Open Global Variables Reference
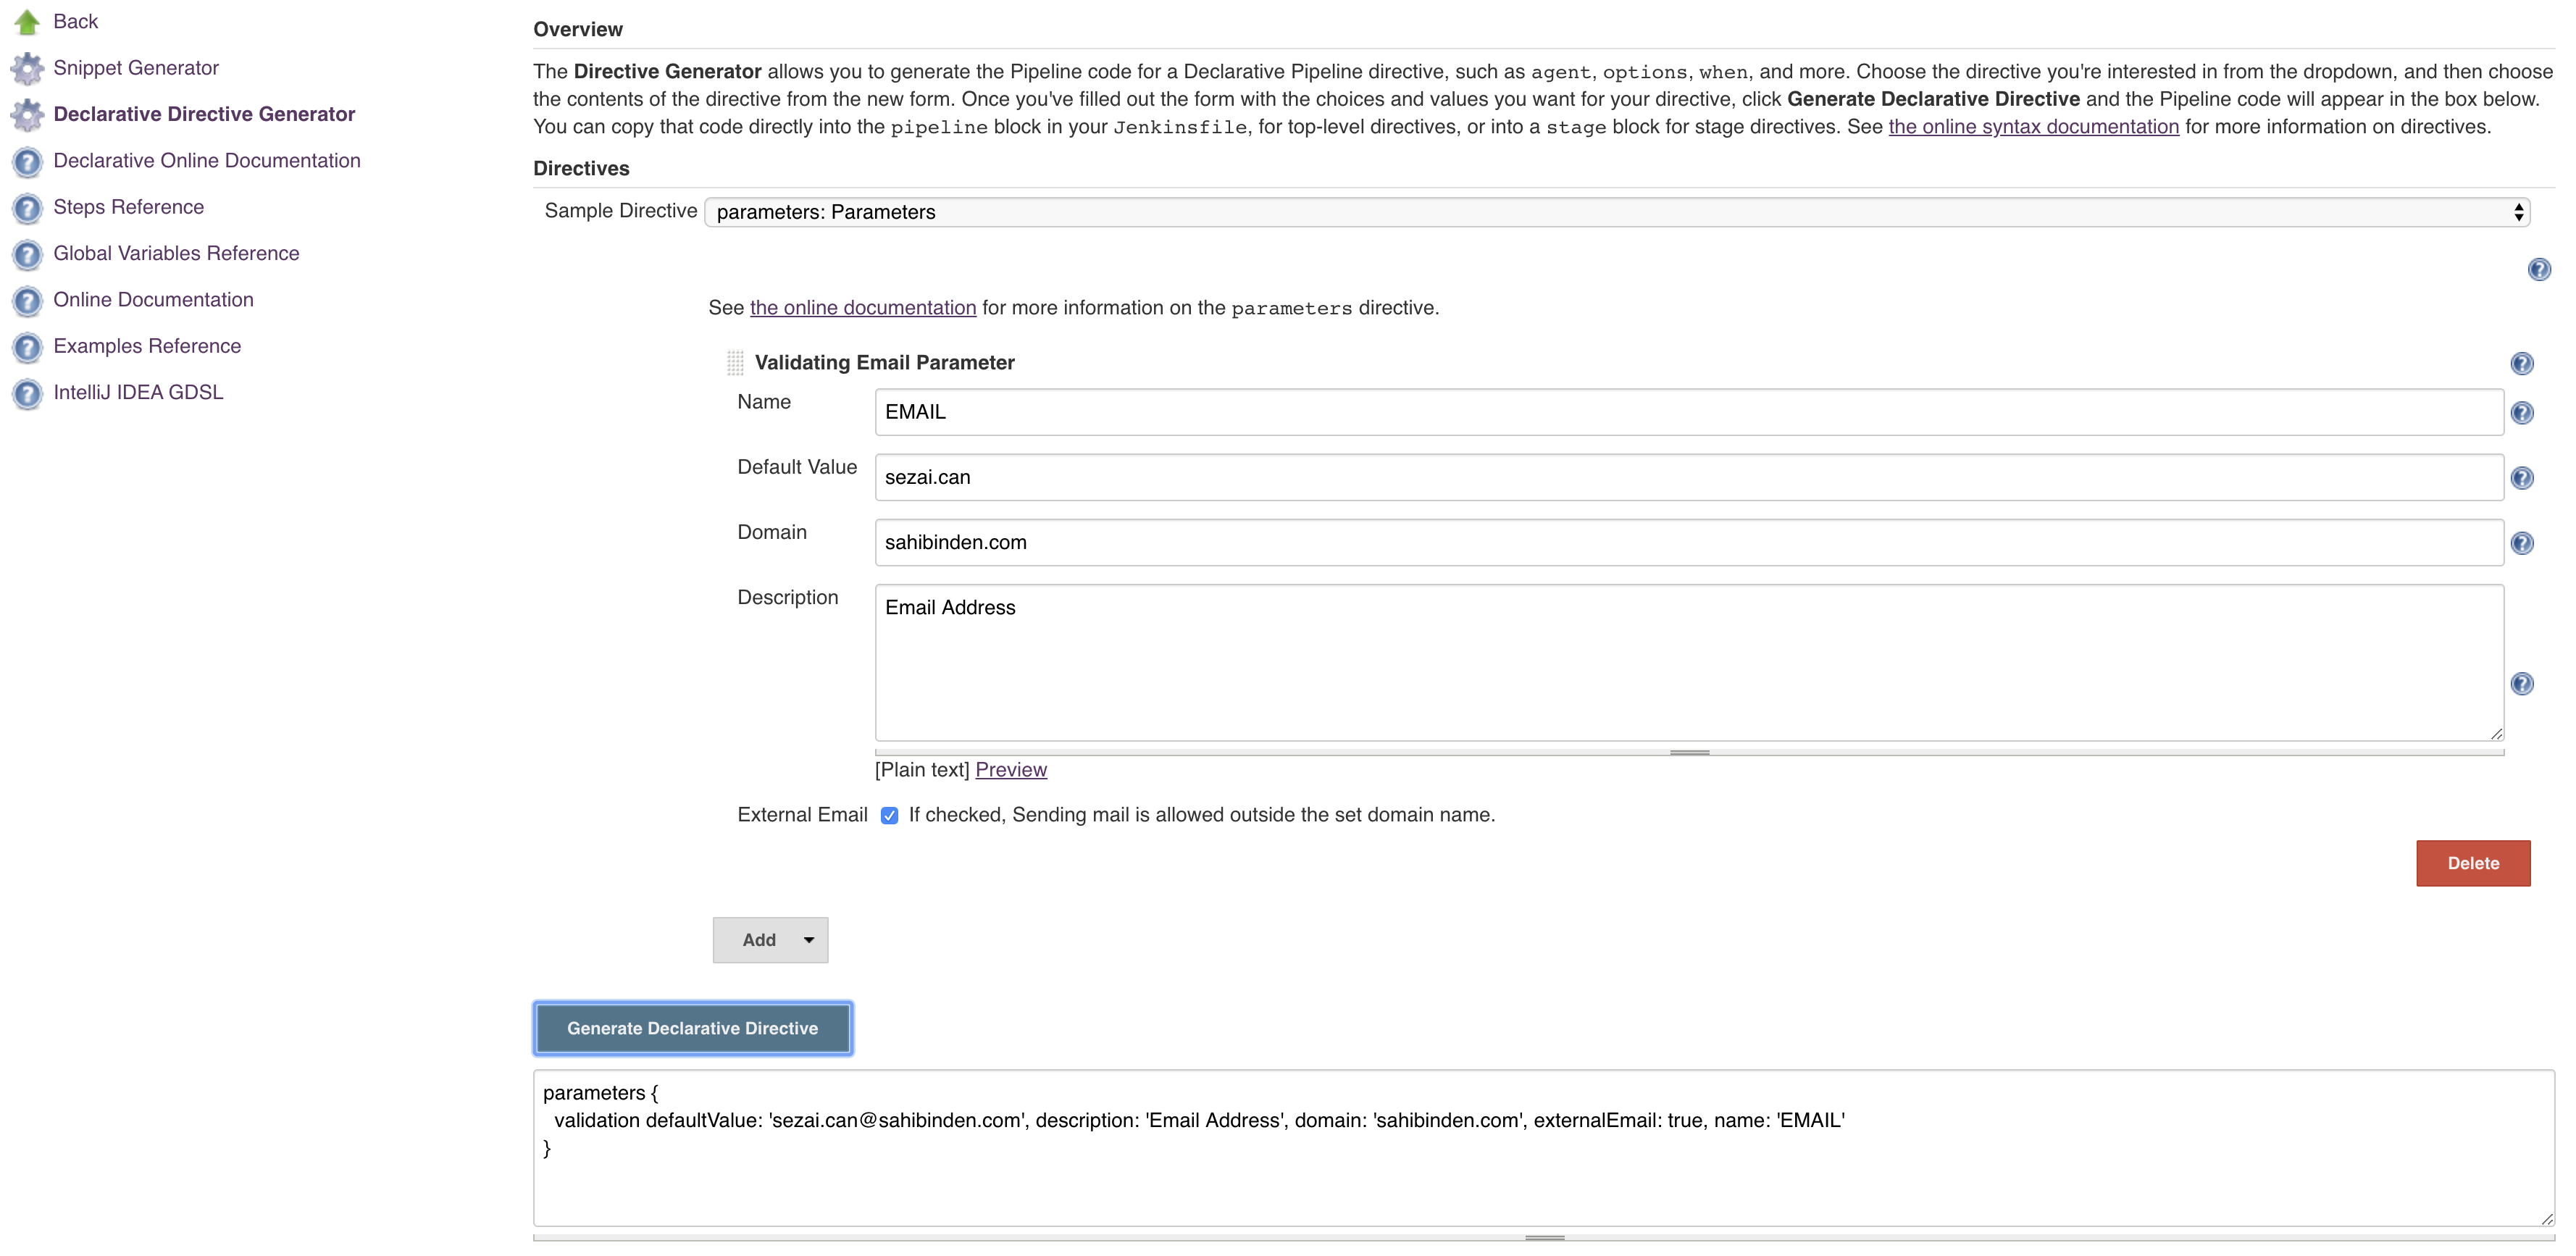This screenshot has height=1256, width=2576. tap(176, 254)
